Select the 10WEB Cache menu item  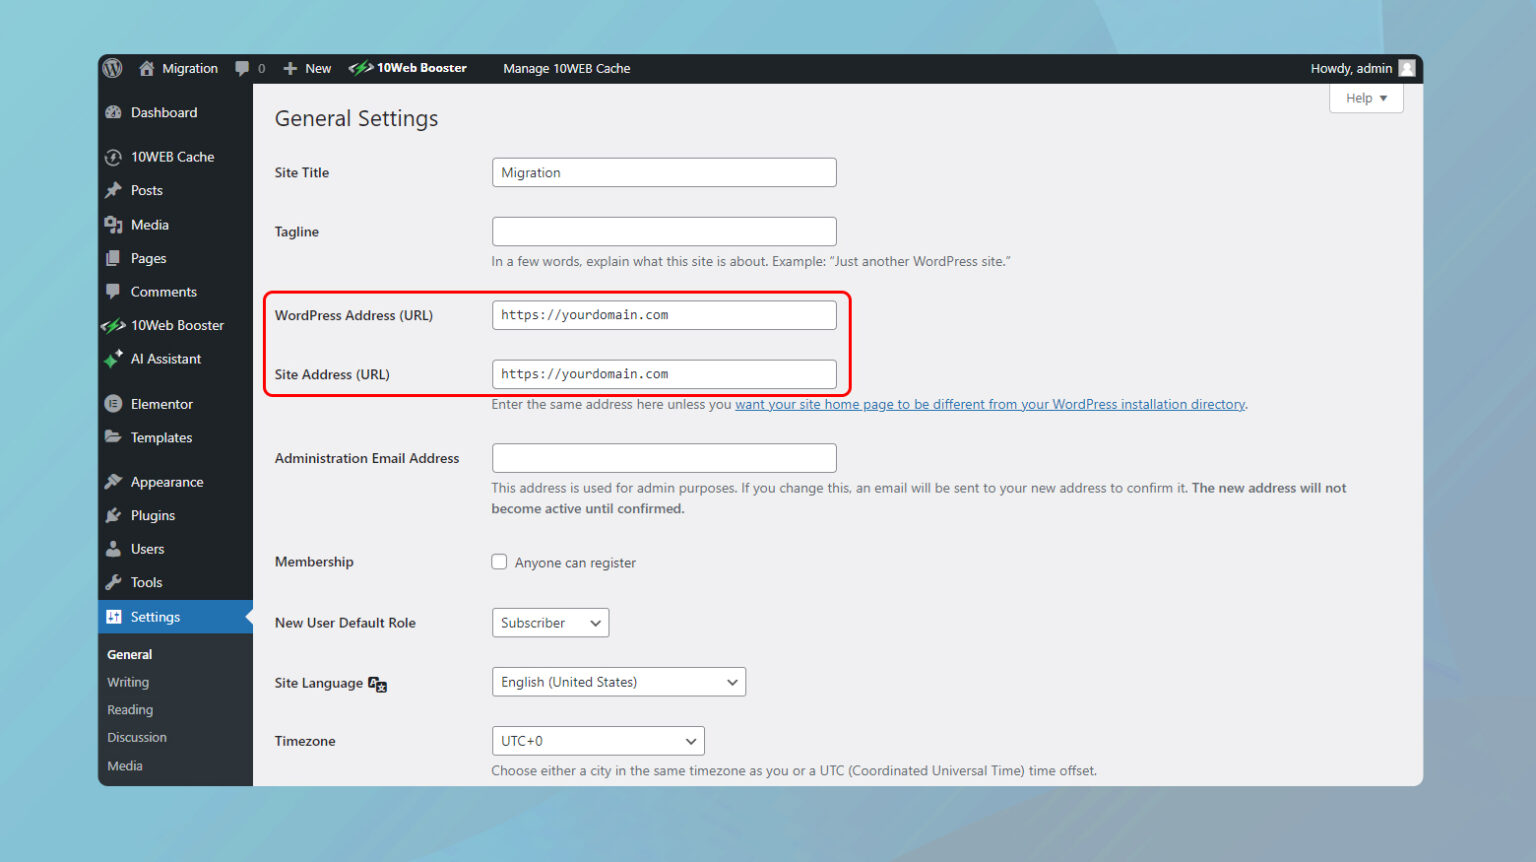172,156
